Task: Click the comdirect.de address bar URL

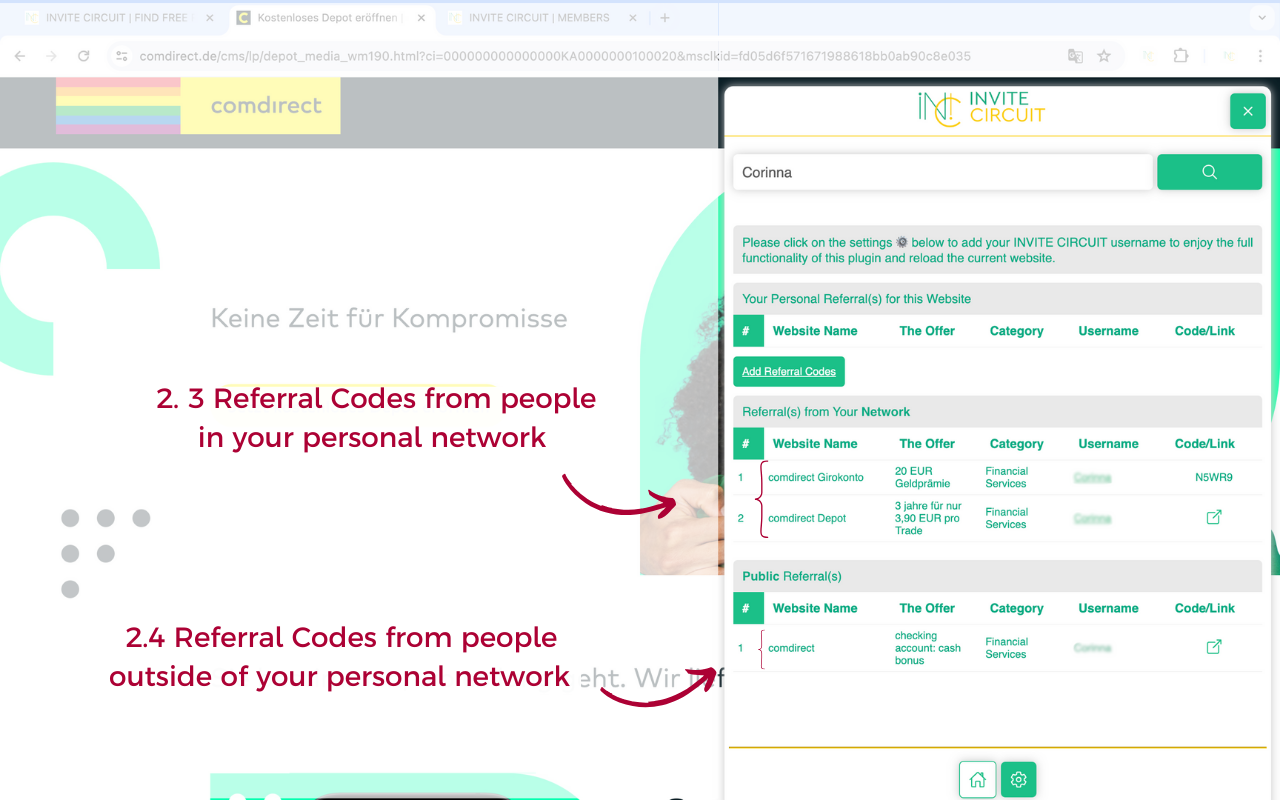Action: tap(555, 56)
